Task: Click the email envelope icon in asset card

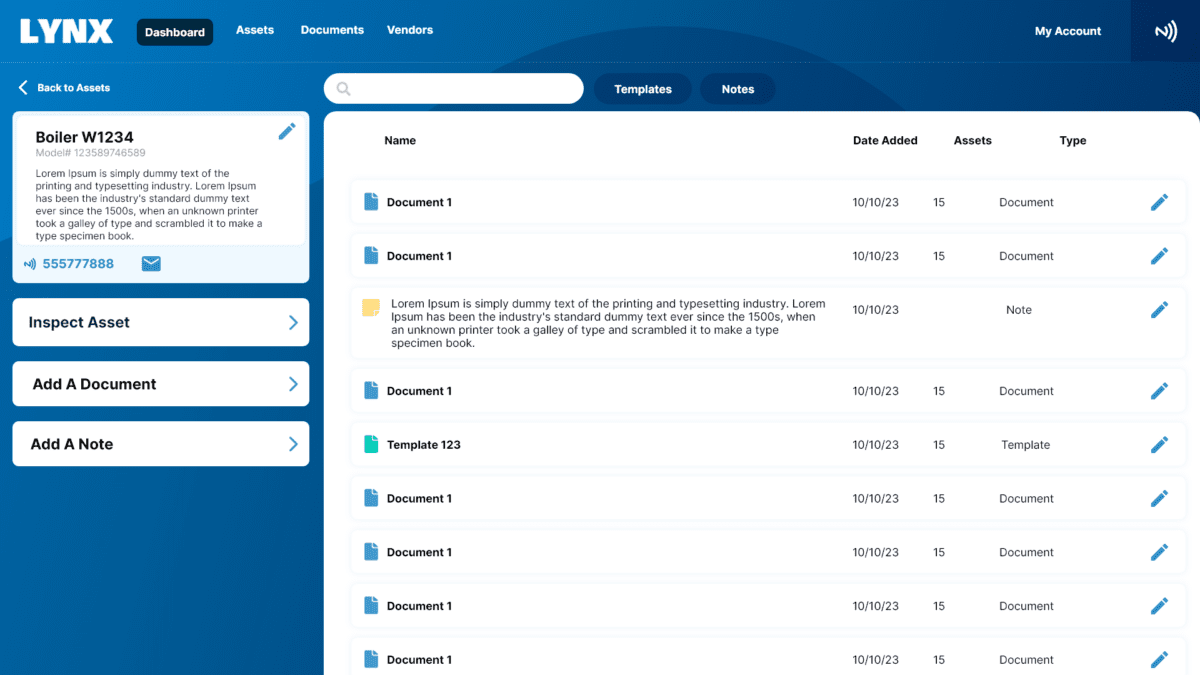Action: pos(151,264)
